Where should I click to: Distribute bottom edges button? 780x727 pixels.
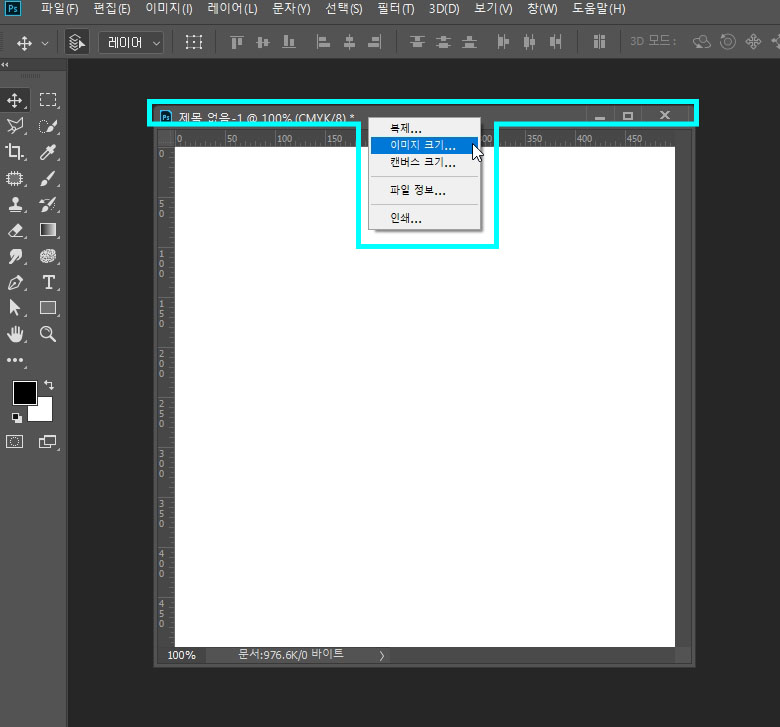tap(469, 42)
